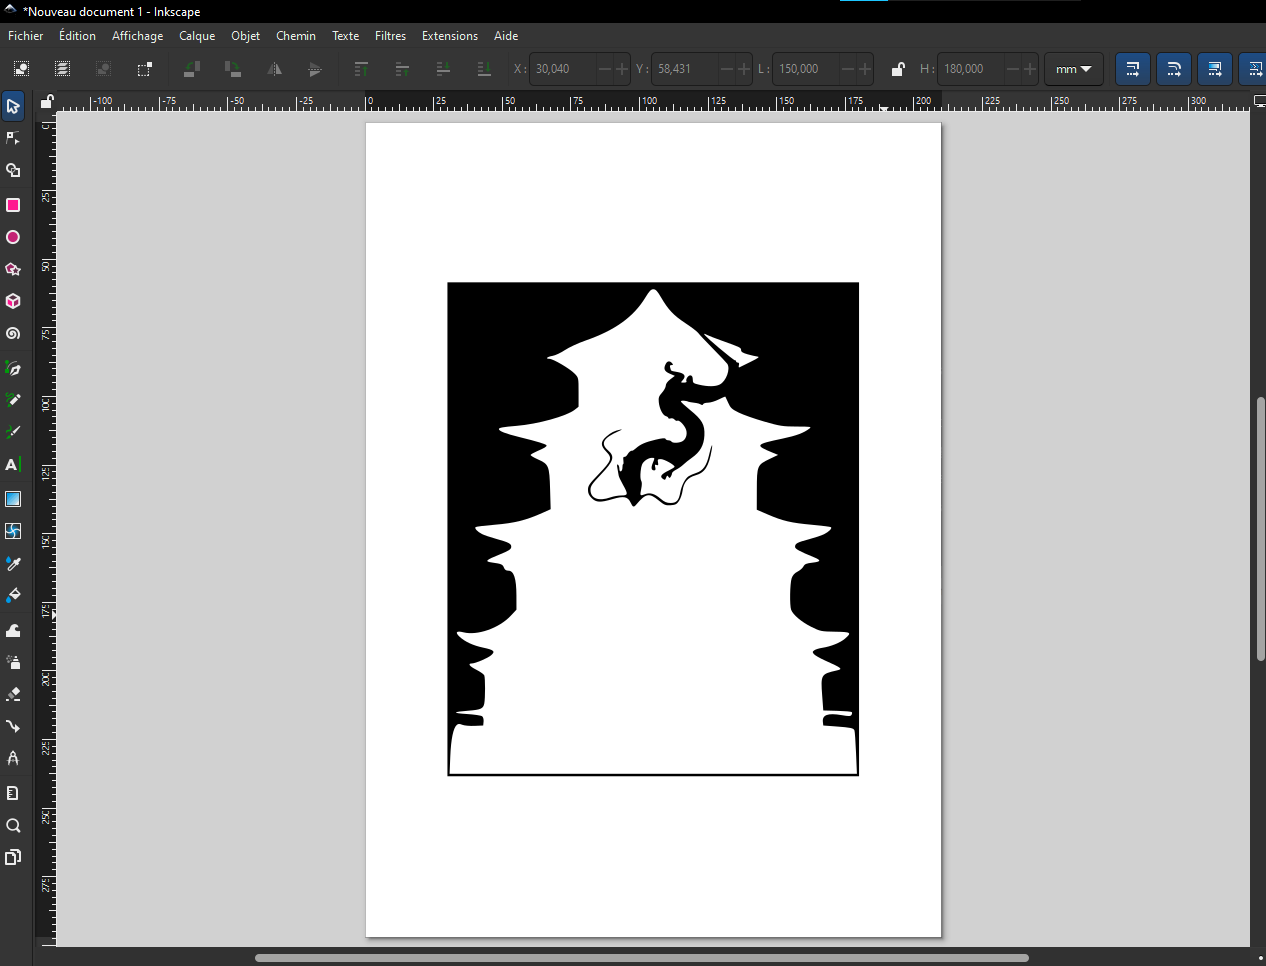Toggle the width/height ratio lock
This screenshot has height=966, width=1266.
click(x=897, y=69)
